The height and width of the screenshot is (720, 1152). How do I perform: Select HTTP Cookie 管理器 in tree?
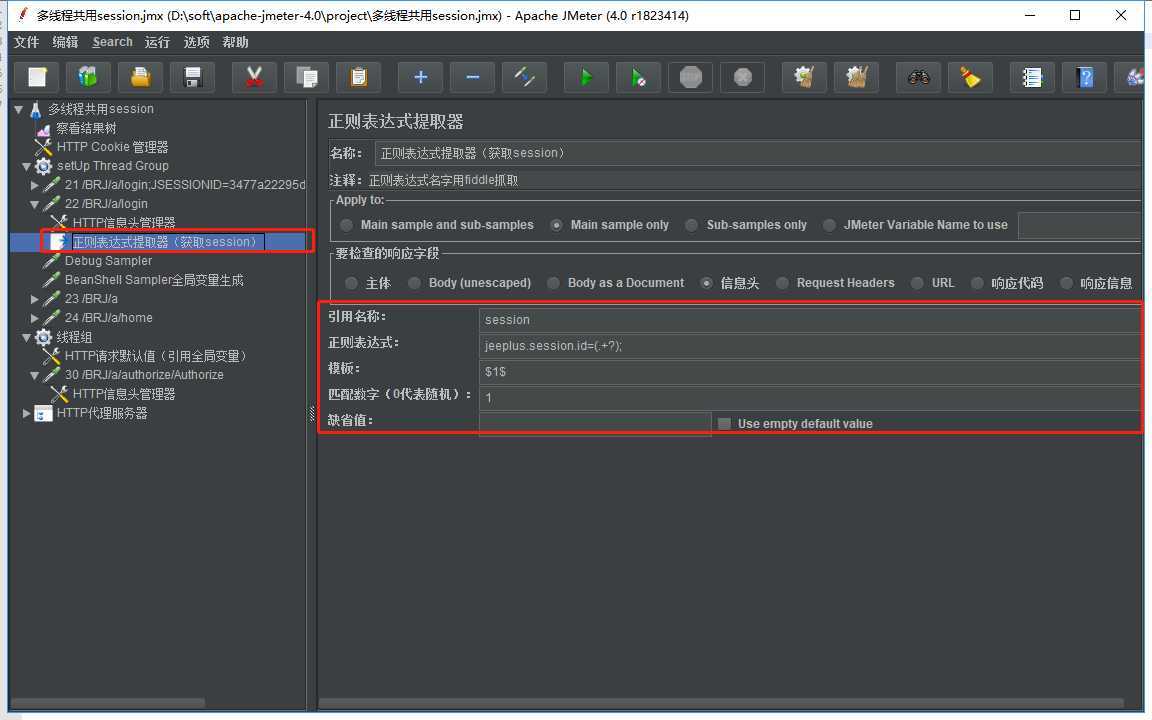pos(112,147)
